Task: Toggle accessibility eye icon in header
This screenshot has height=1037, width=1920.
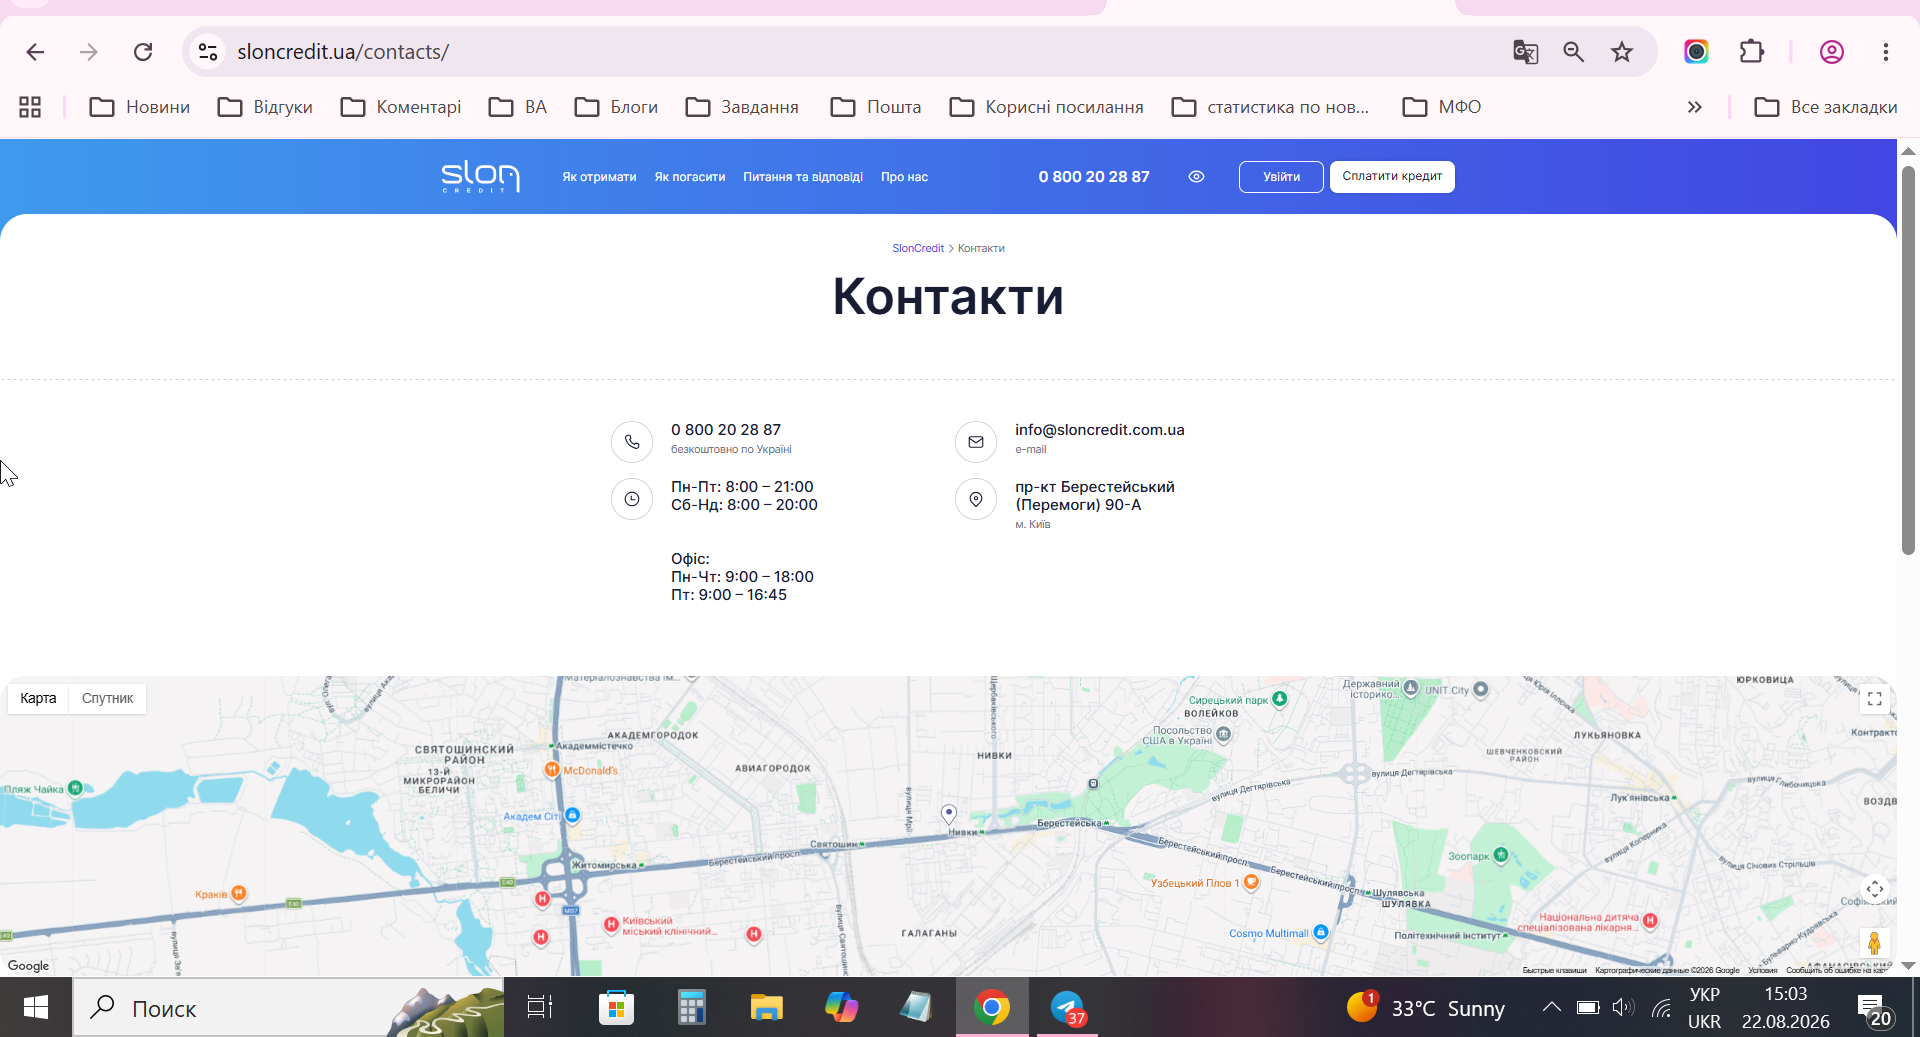Action: 1196,177
